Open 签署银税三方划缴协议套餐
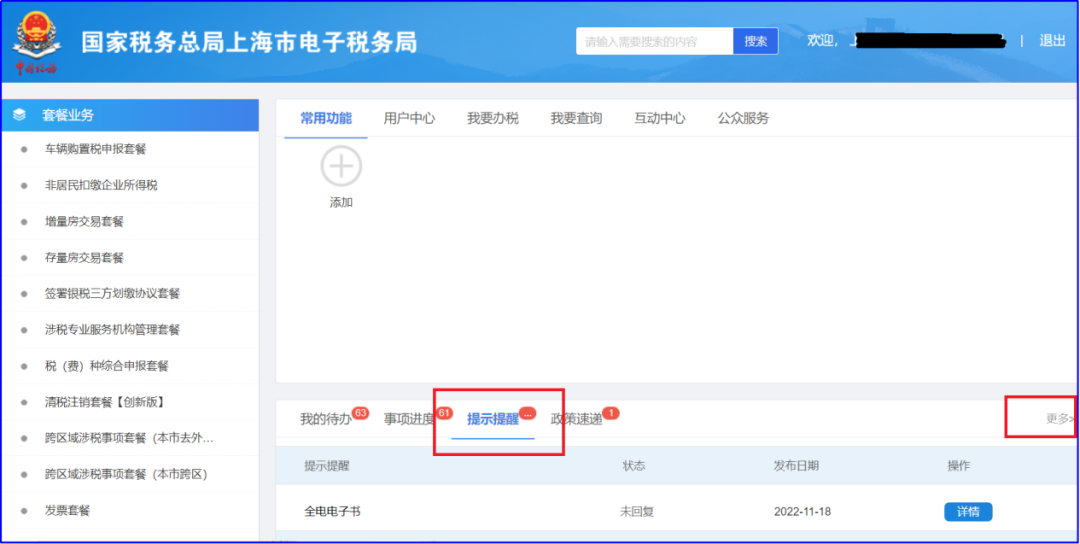 (112, 294)
